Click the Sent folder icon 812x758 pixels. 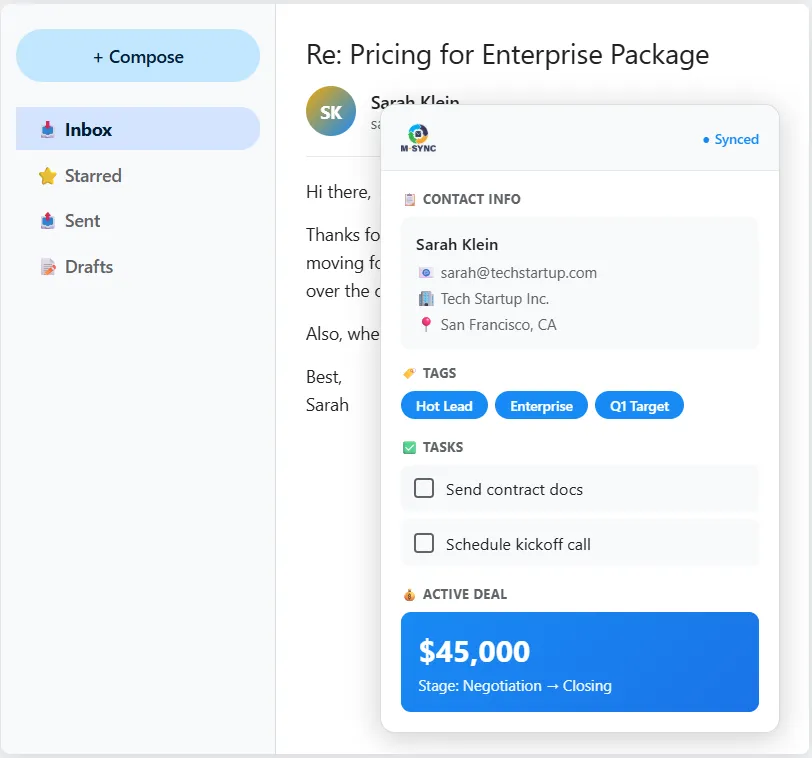point(47,221)
